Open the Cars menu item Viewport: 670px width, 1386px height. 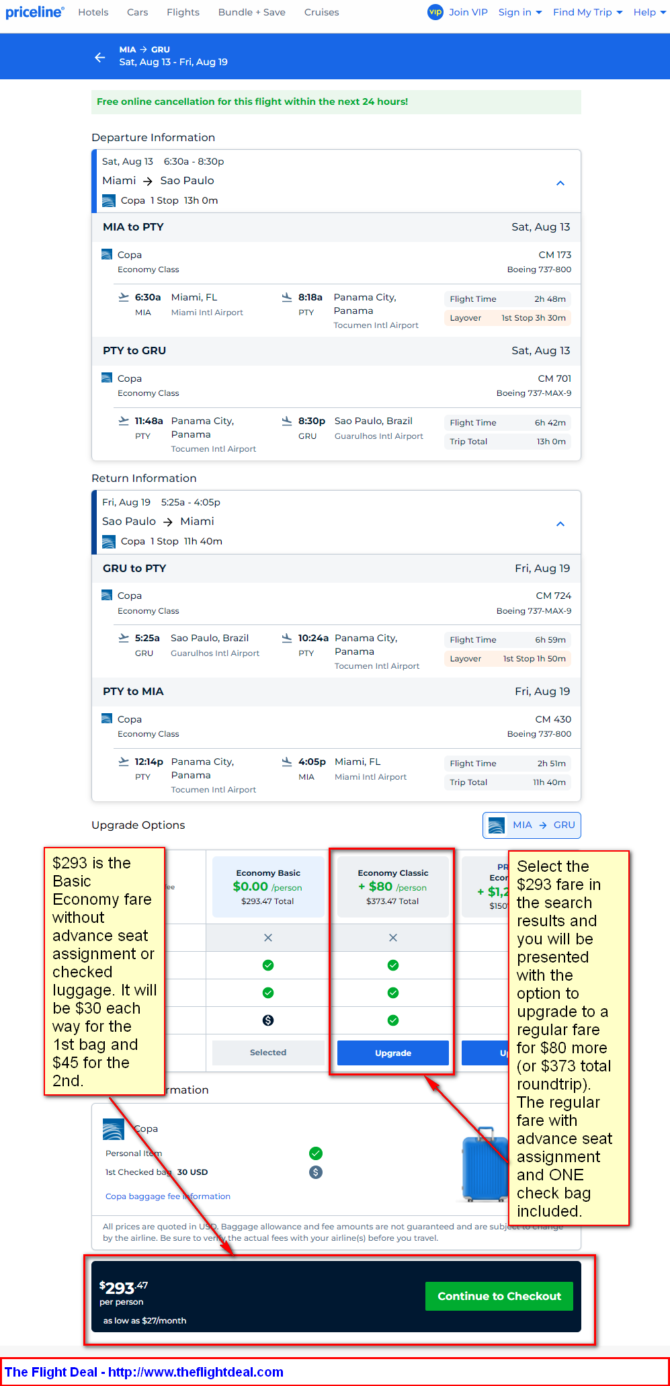pos(138,12)
